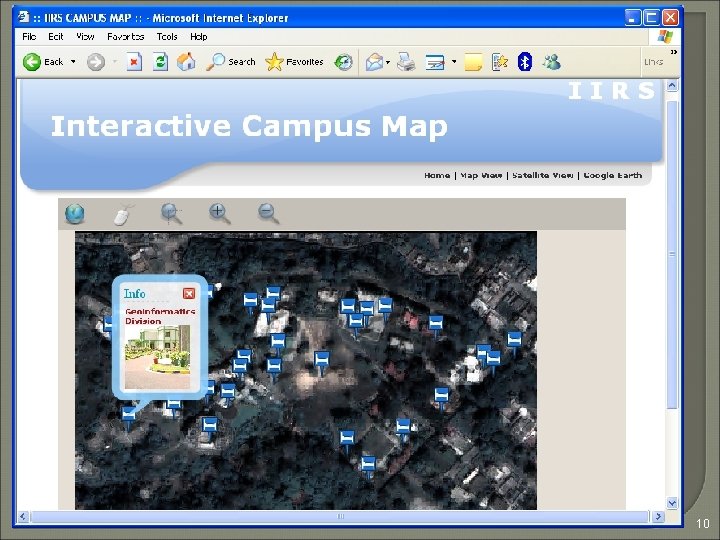Open the Messenger people icon

551,62
